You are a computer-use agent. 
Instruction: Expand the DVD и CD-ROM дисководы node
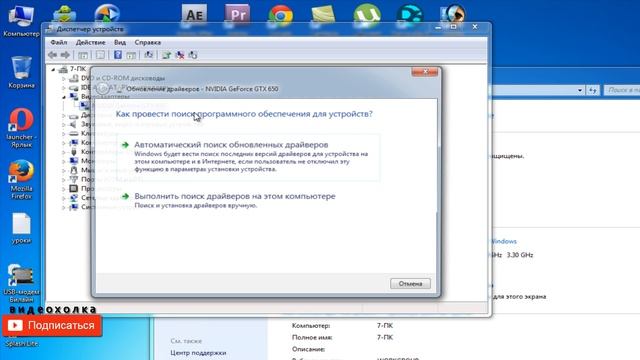(x=64, y=78)
